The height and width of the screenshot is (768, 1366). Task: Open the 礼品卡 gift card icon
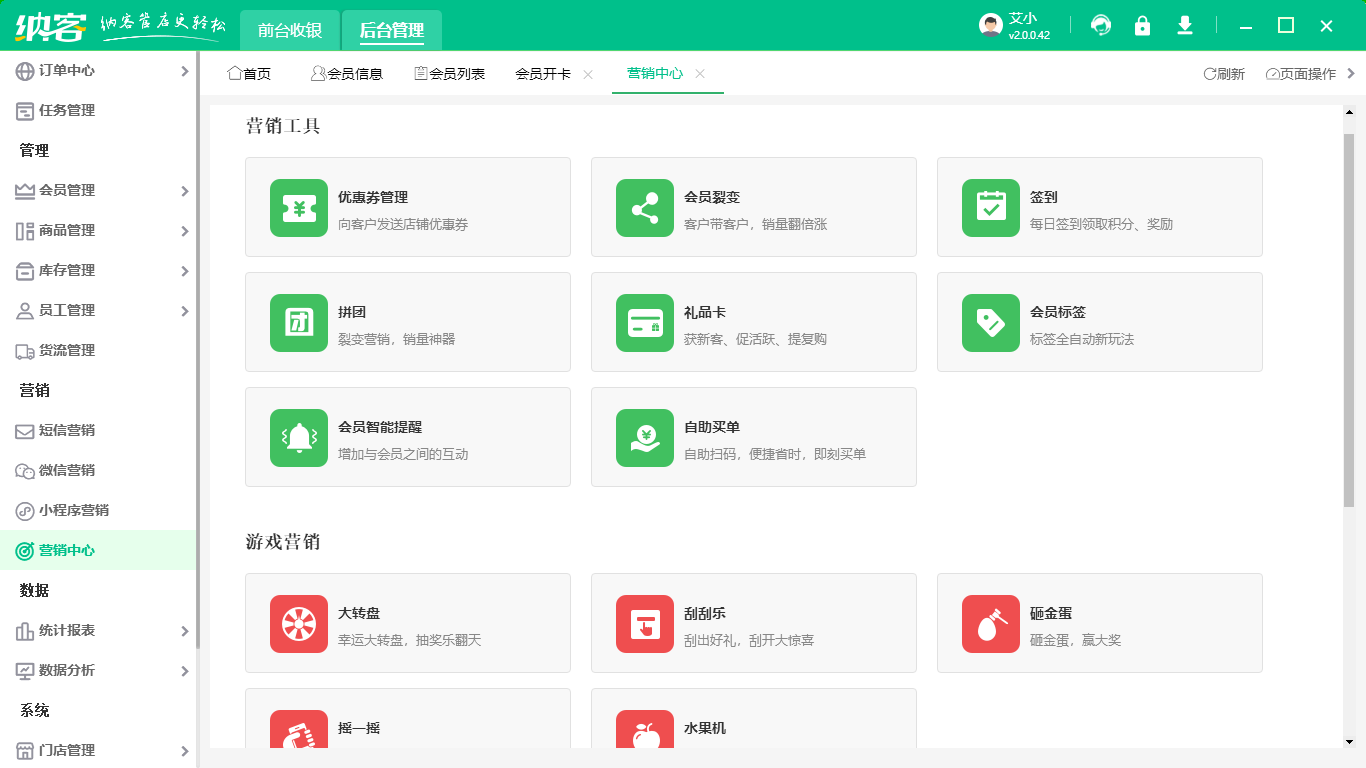[644, 322]
